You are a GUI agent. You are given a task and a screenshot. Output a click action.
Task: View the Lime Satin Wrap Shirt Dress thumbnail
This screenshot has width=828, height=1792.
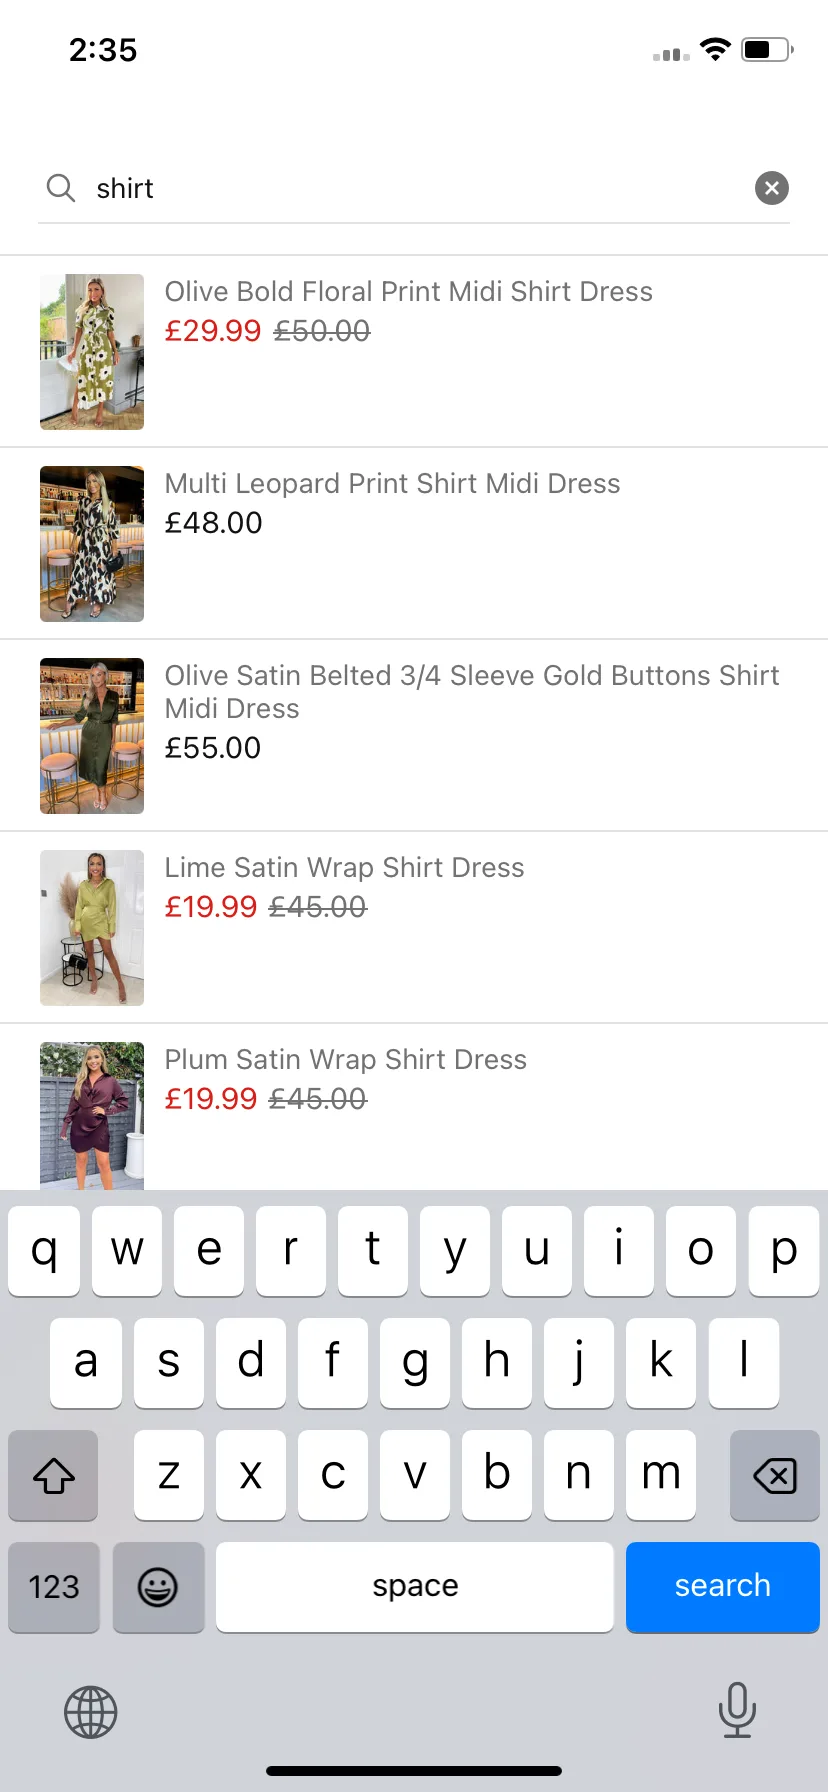pos(92,928)
